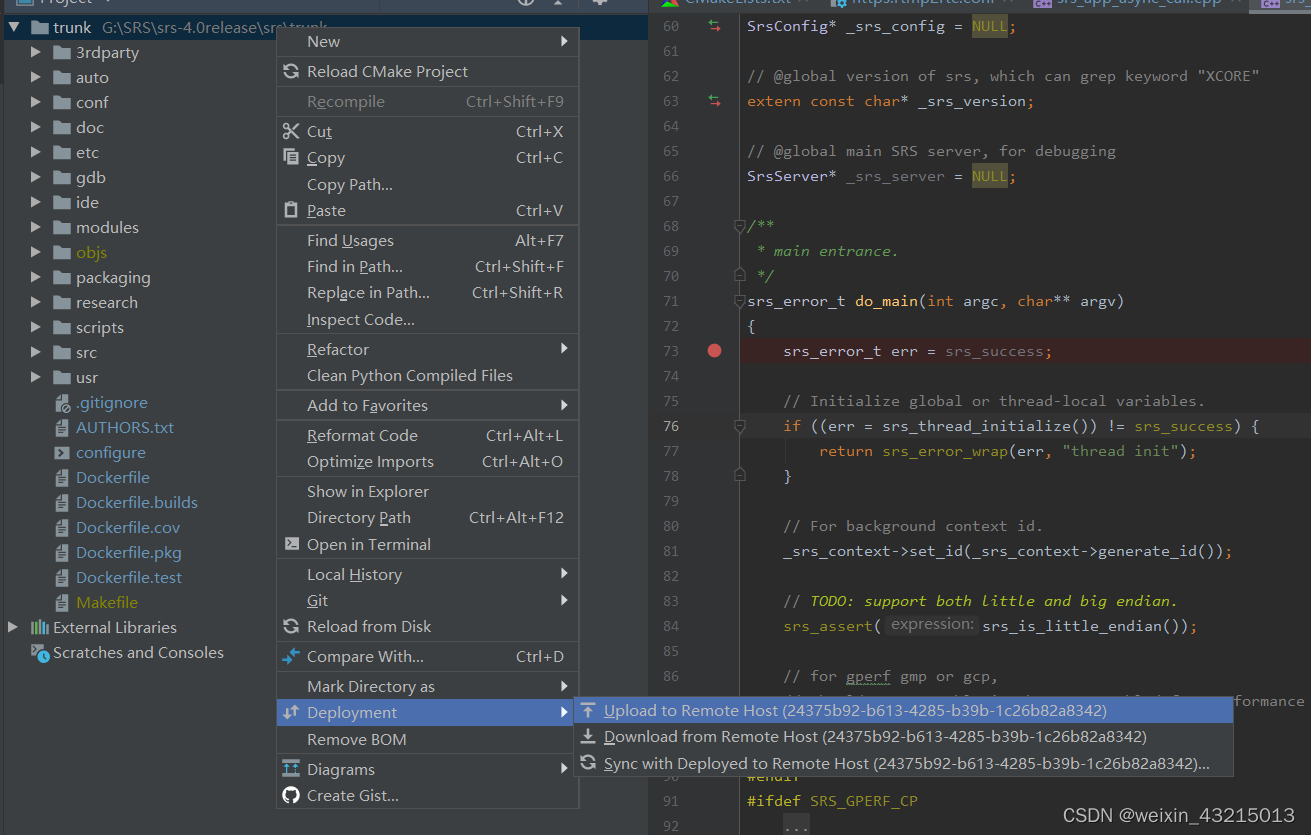This screenshot has width=1311, height=835.
Task: Click line number 84 in gutter
Action: tap(670, 626)
